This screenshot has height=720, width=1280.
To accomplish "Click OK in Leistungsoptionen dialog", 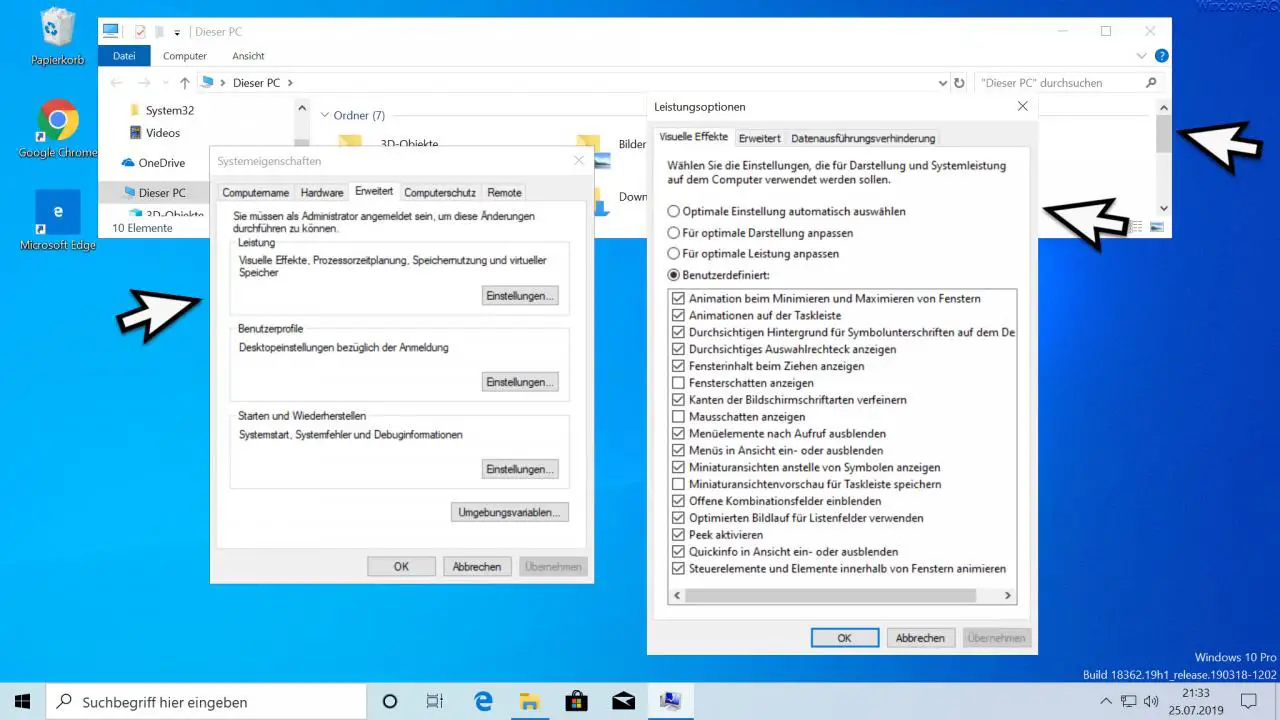I will [845, 638].
